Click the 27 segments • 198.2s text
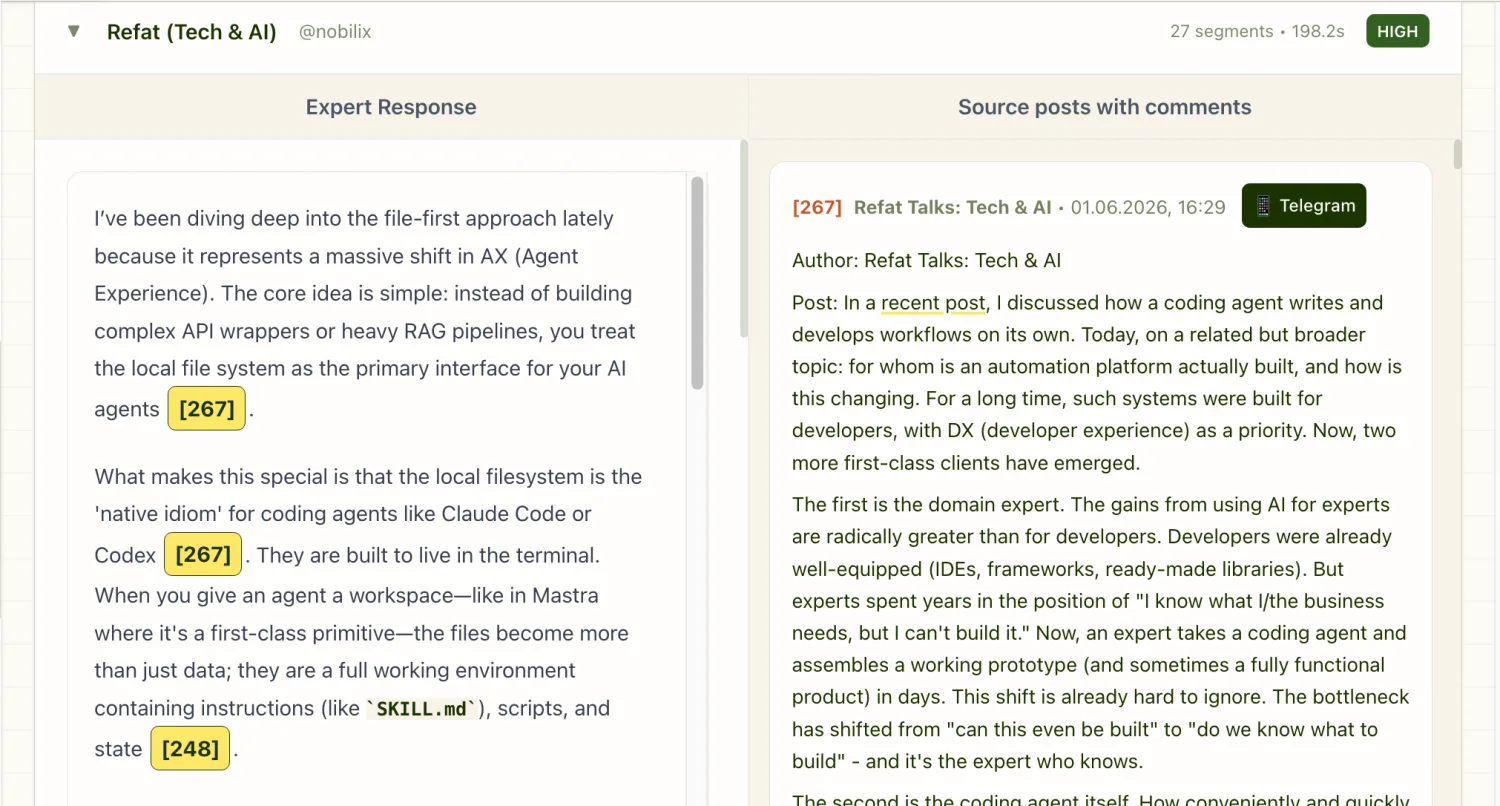 [1257, 31]
